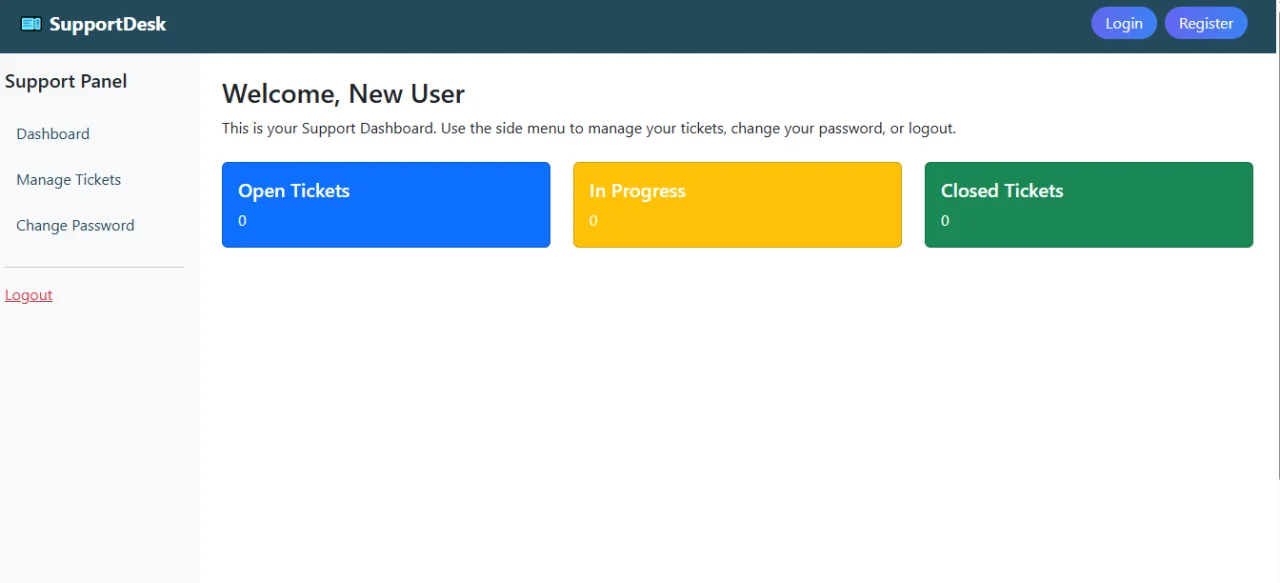1280x583 pixels.
Task: Open the SupportDesk brand home link
Action: tap(94, 24)
